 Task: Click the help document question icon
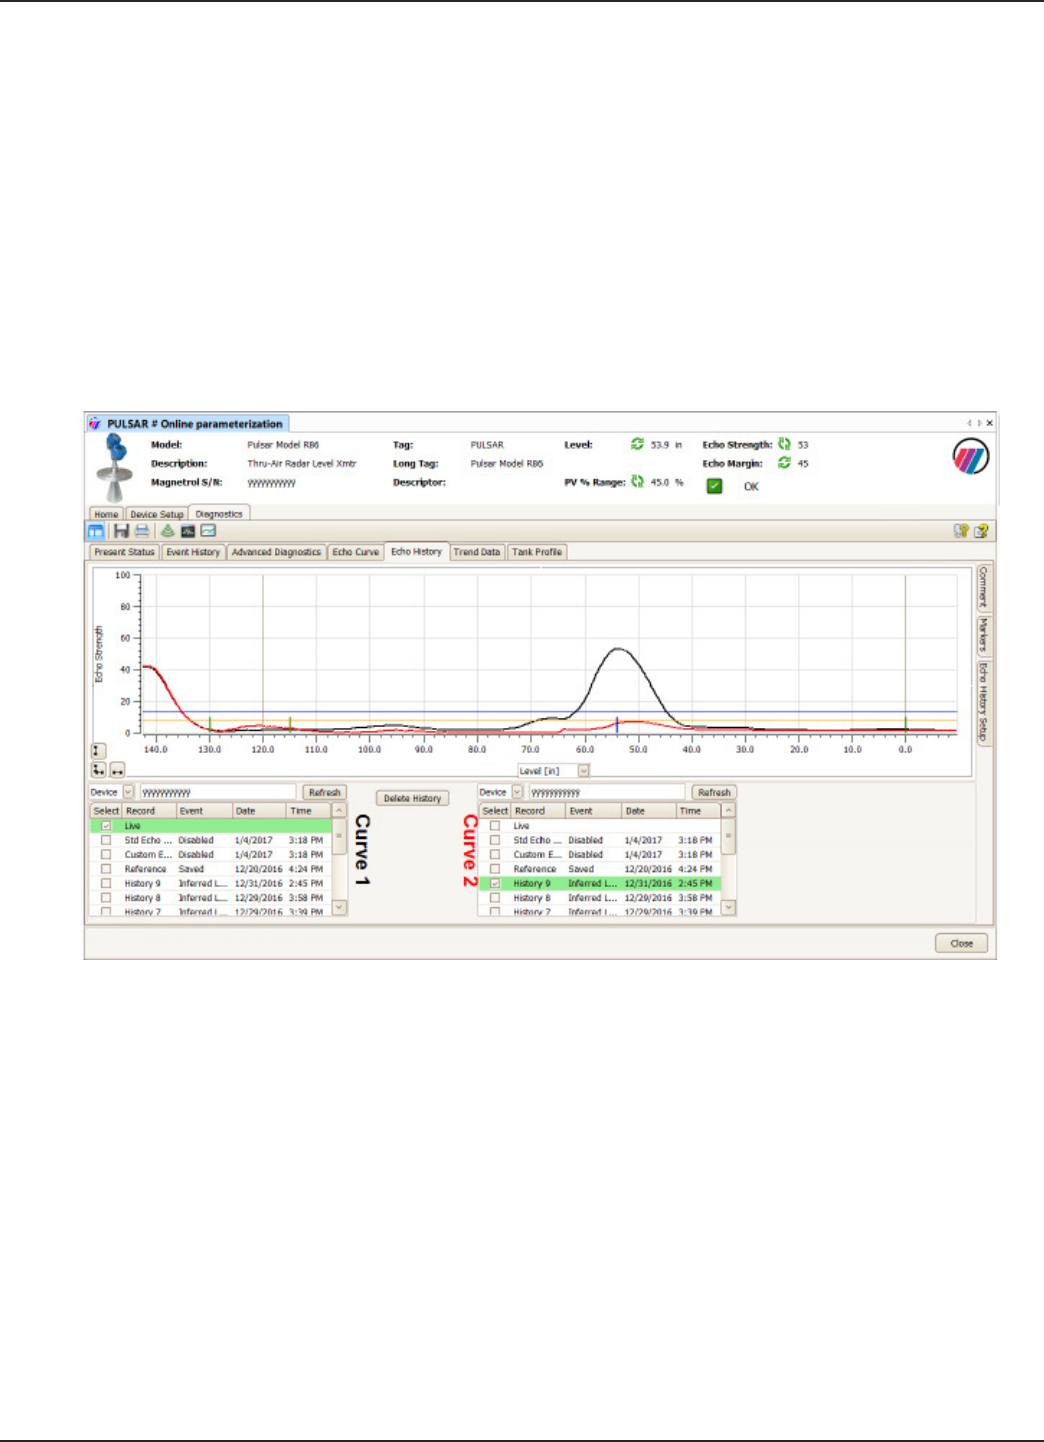pos(981,531)
